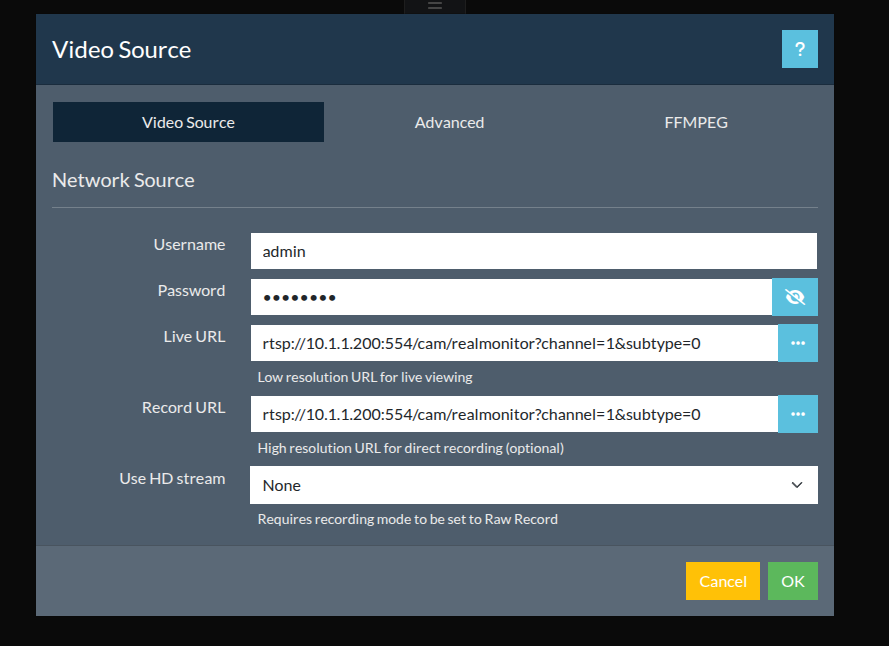Click the 'Network Source' section heading
Image resolution: width=889 pixels, height=646 pixels.
click(123, 180)
